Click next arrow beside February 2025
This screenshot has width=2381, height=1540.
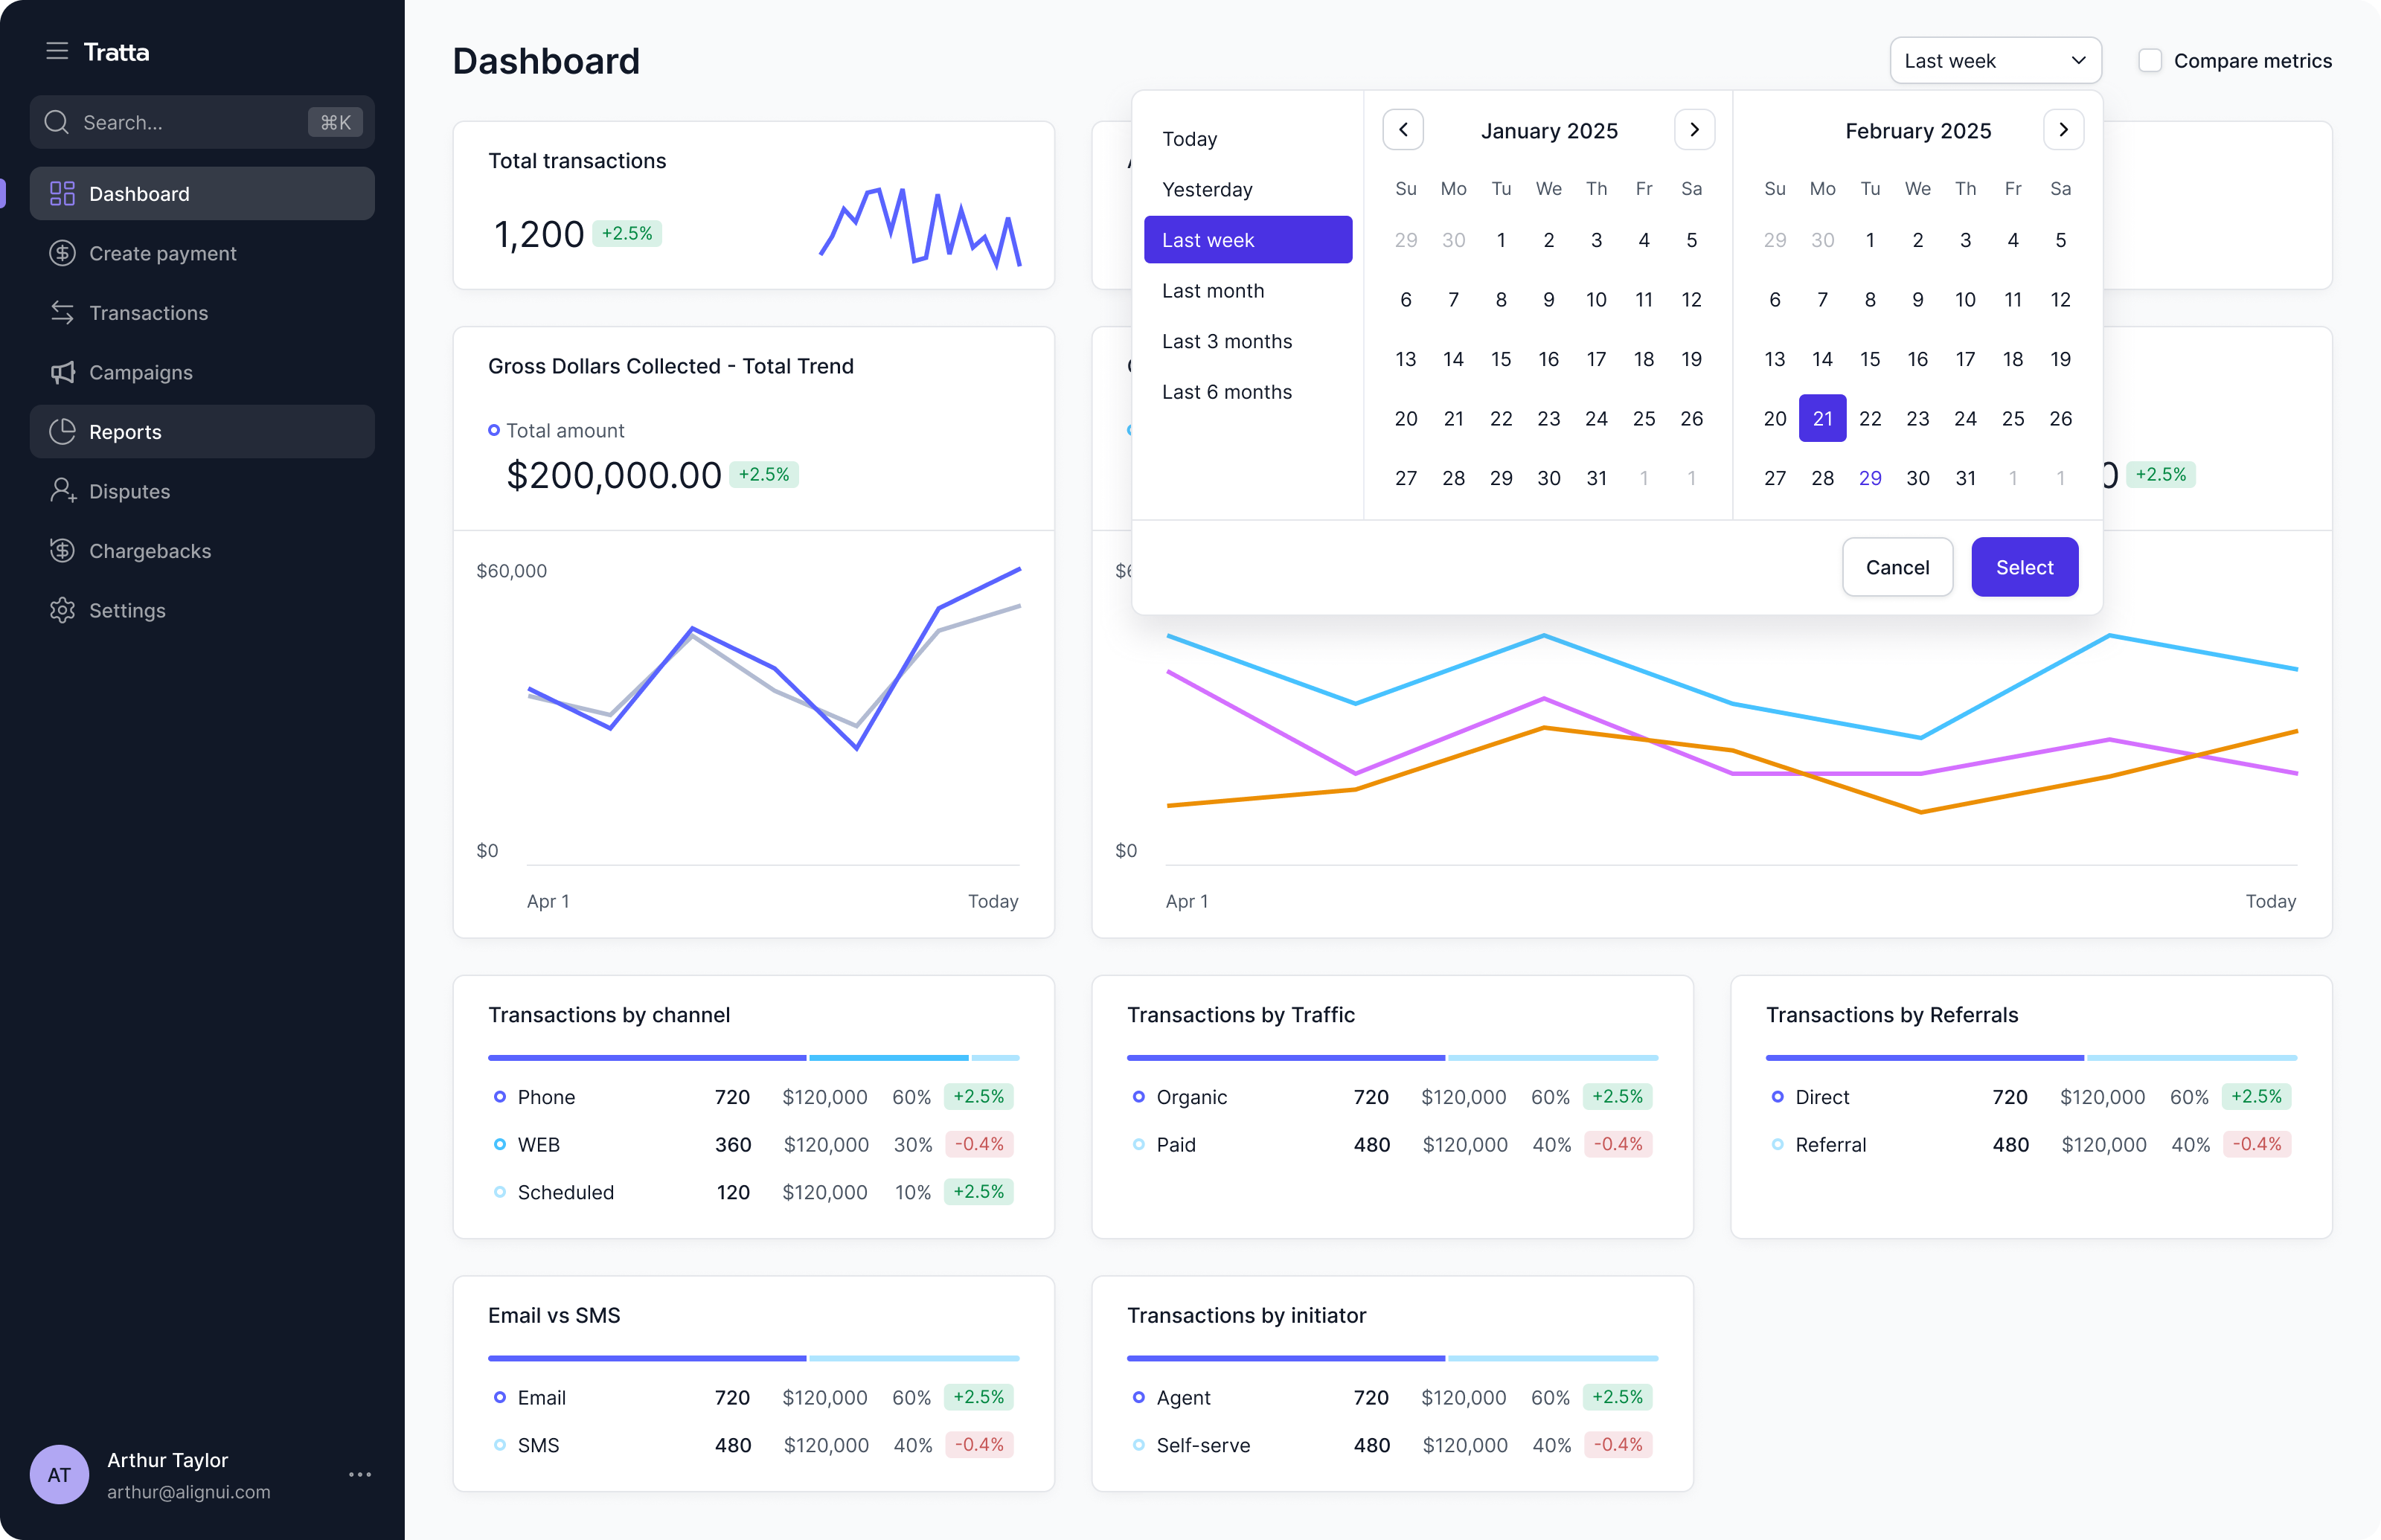(x=2063, y=130)
